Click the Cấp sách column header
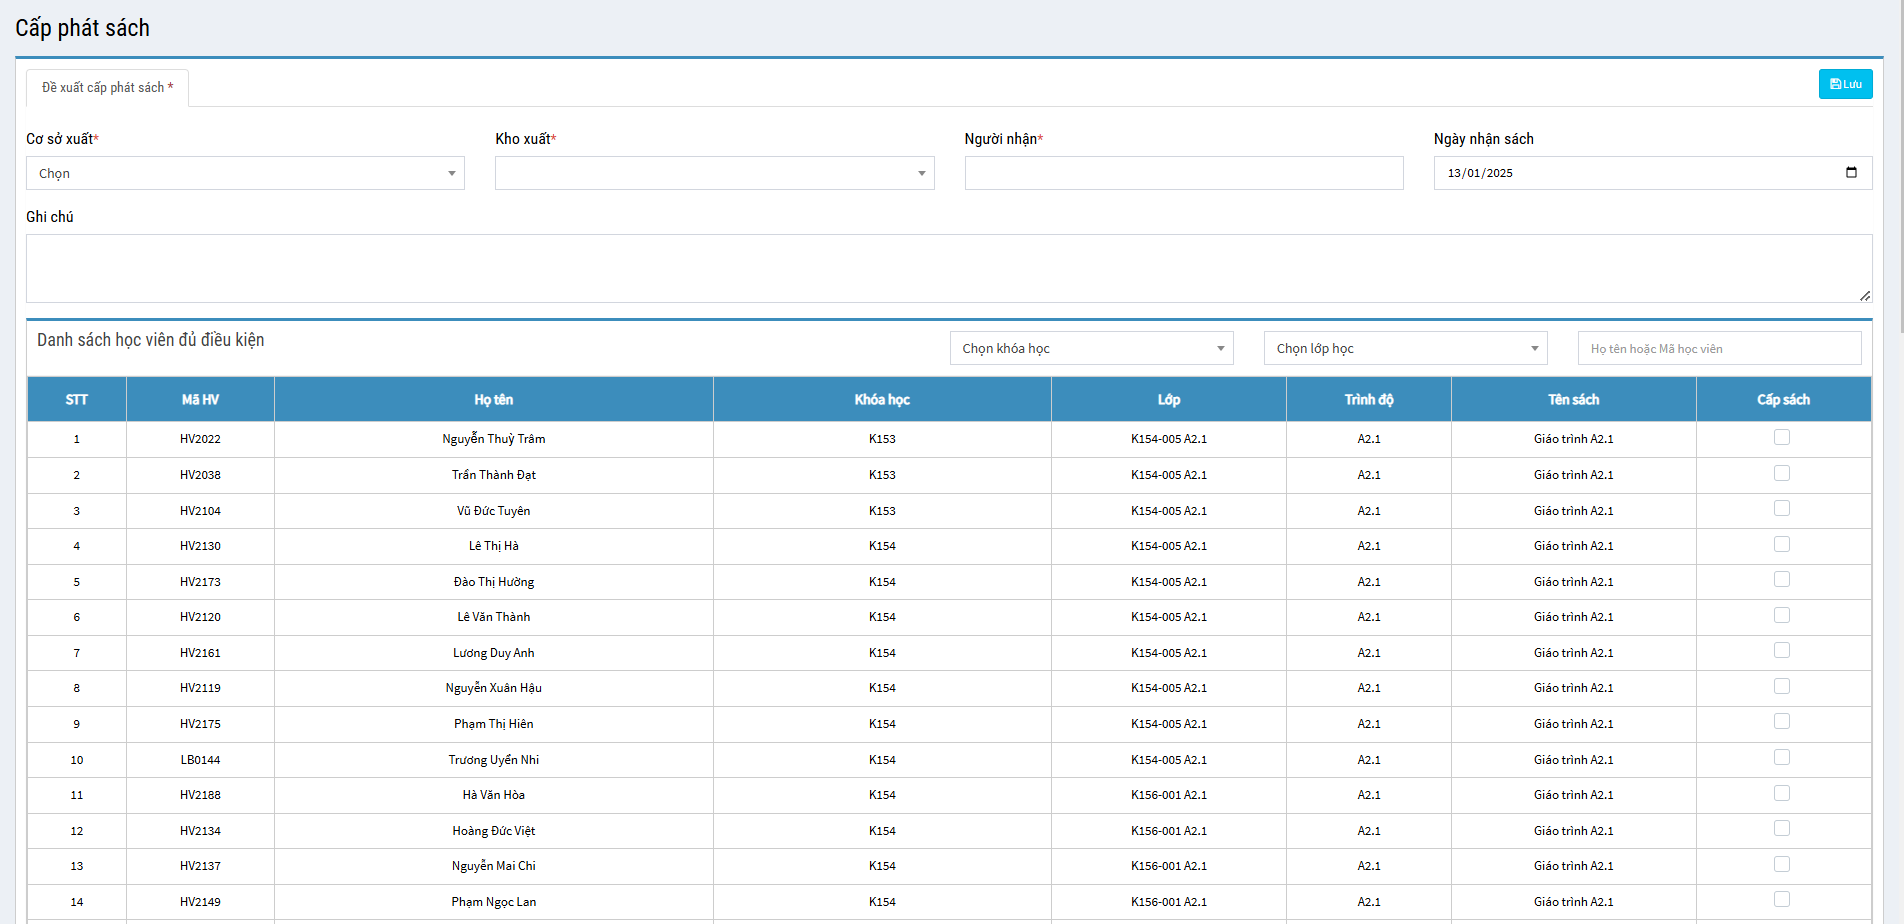 coord(1783,400)
